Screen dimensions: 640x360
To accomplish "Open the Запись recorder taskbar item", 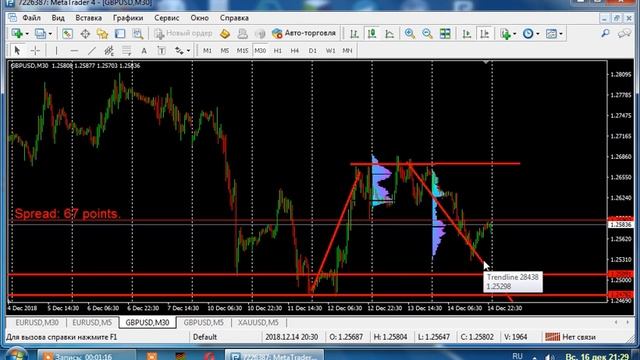I will [86, 356].
